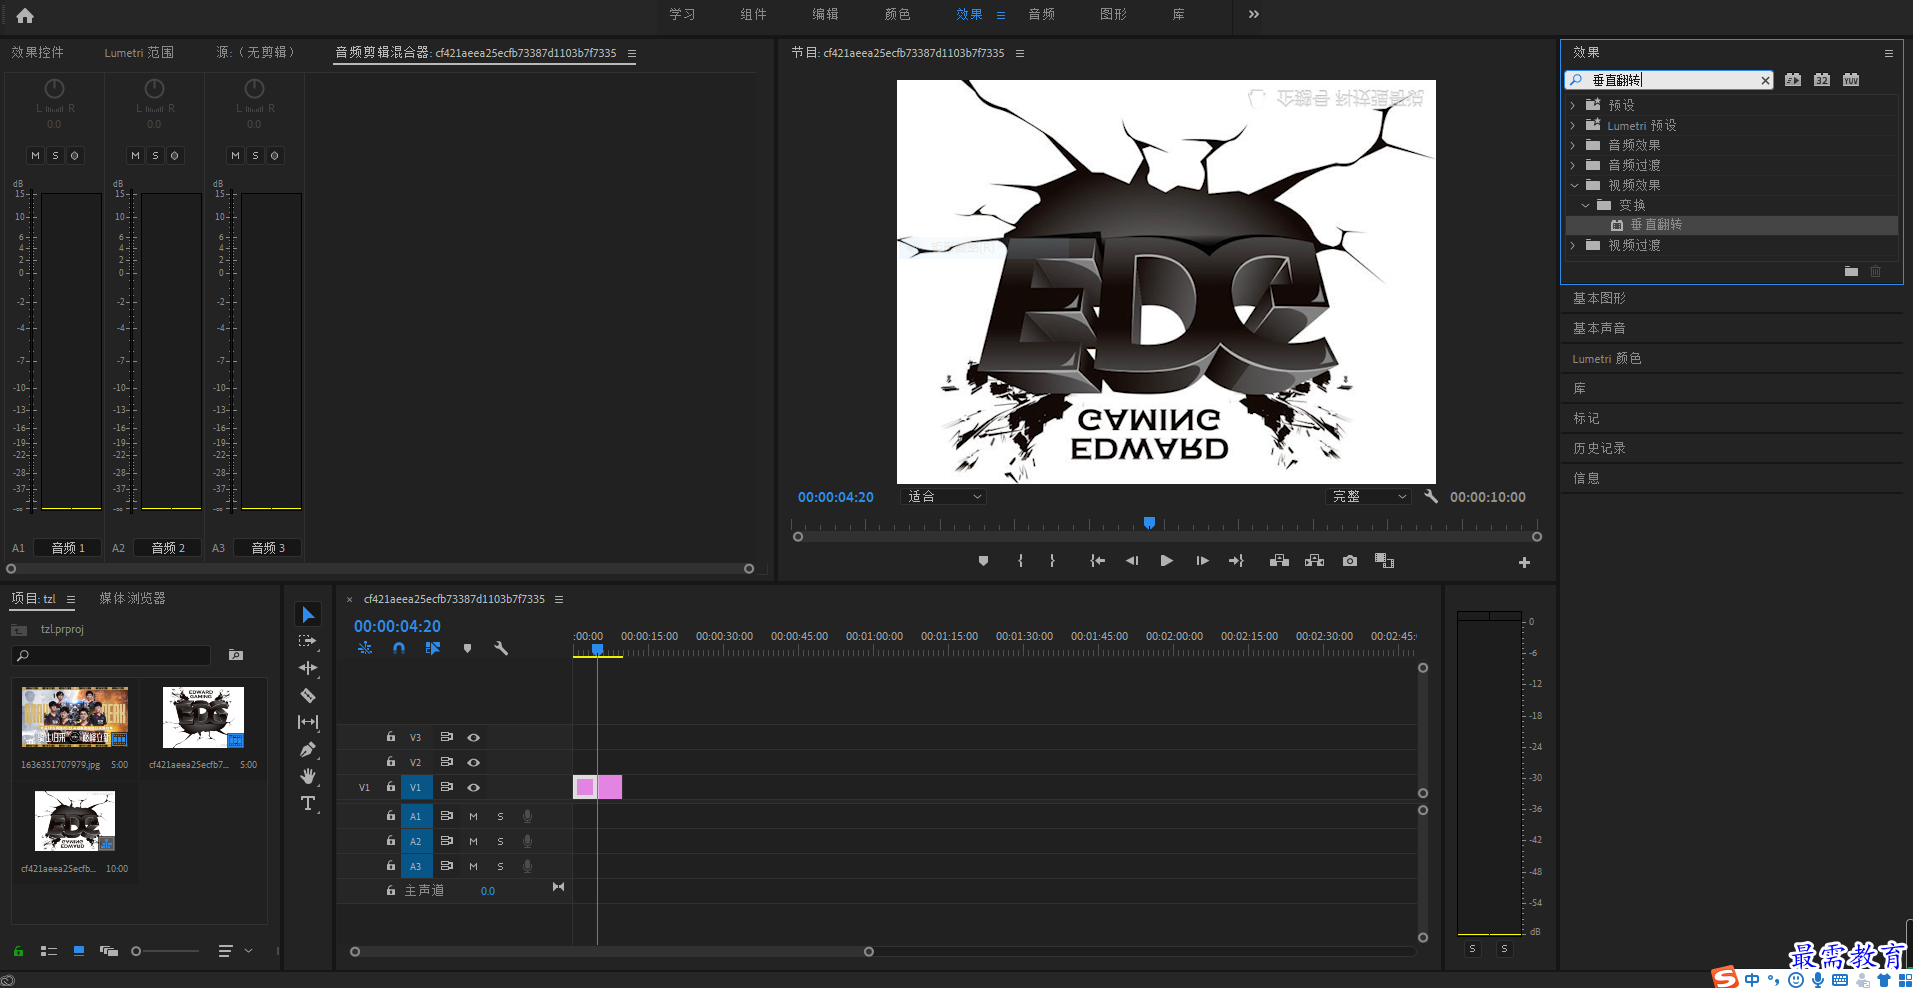Click 32-bit color effects filter icon
Screen dimensions: 1913x988
[x=1822, y=80]
